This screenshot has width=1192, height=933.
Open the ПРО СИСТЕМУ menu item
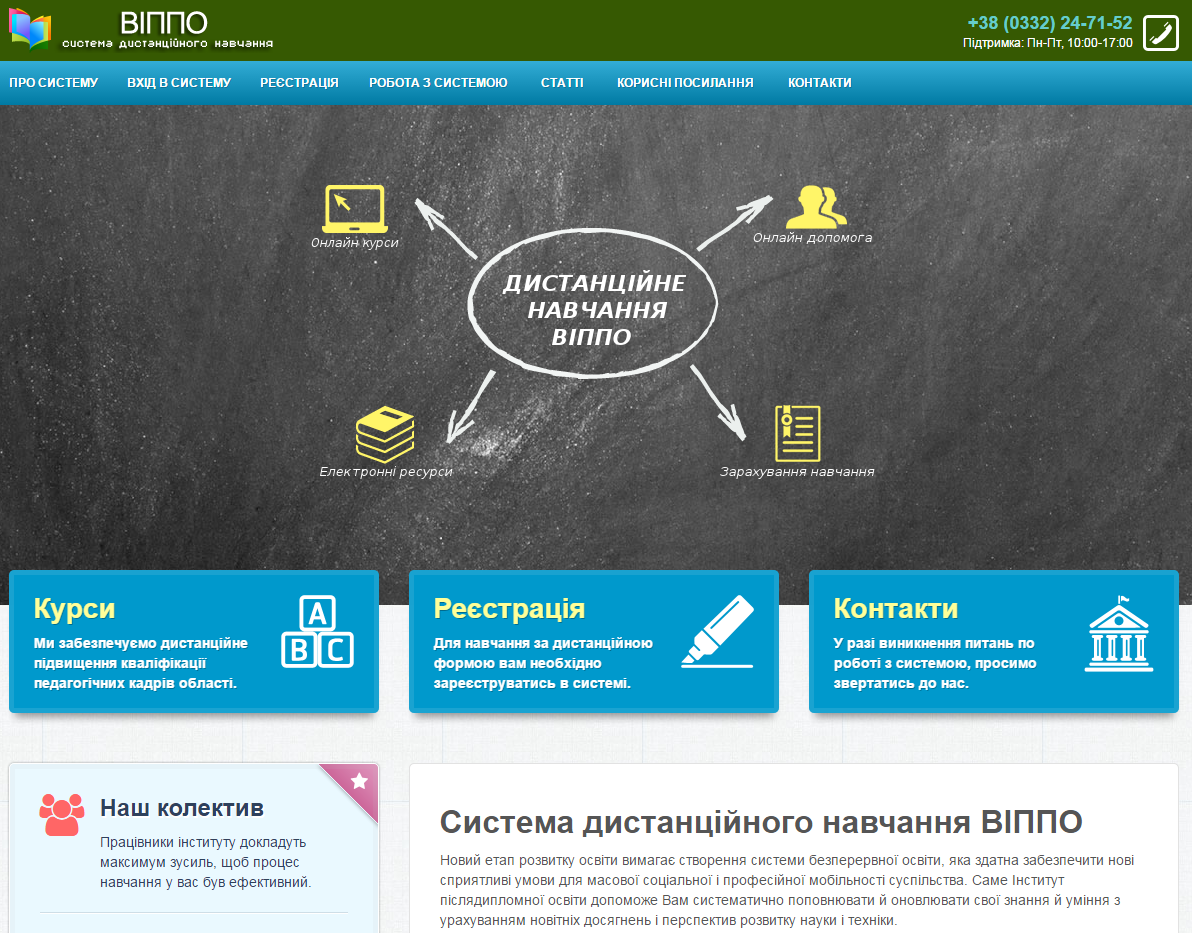tap(55, 82)
